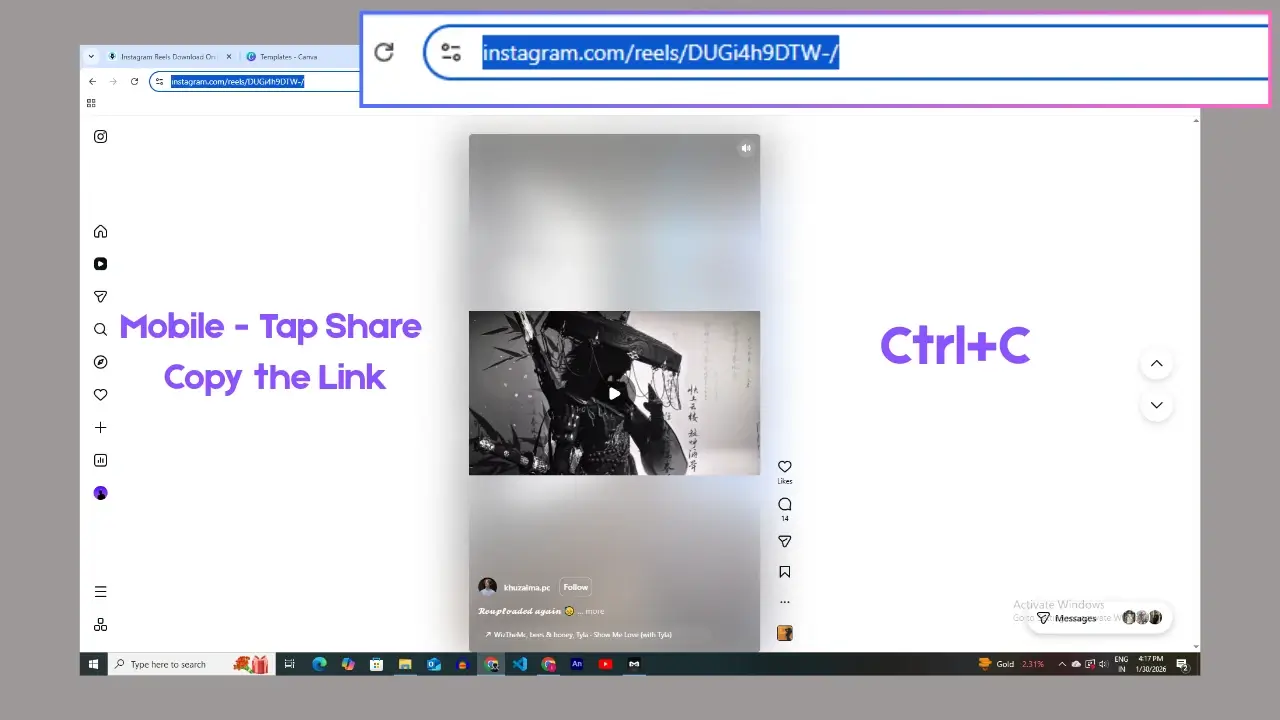This screenshot has height=720, width=1280.
Task: Open the apps grid in the bookmarks bar
Action: click(x=91, y=102)
